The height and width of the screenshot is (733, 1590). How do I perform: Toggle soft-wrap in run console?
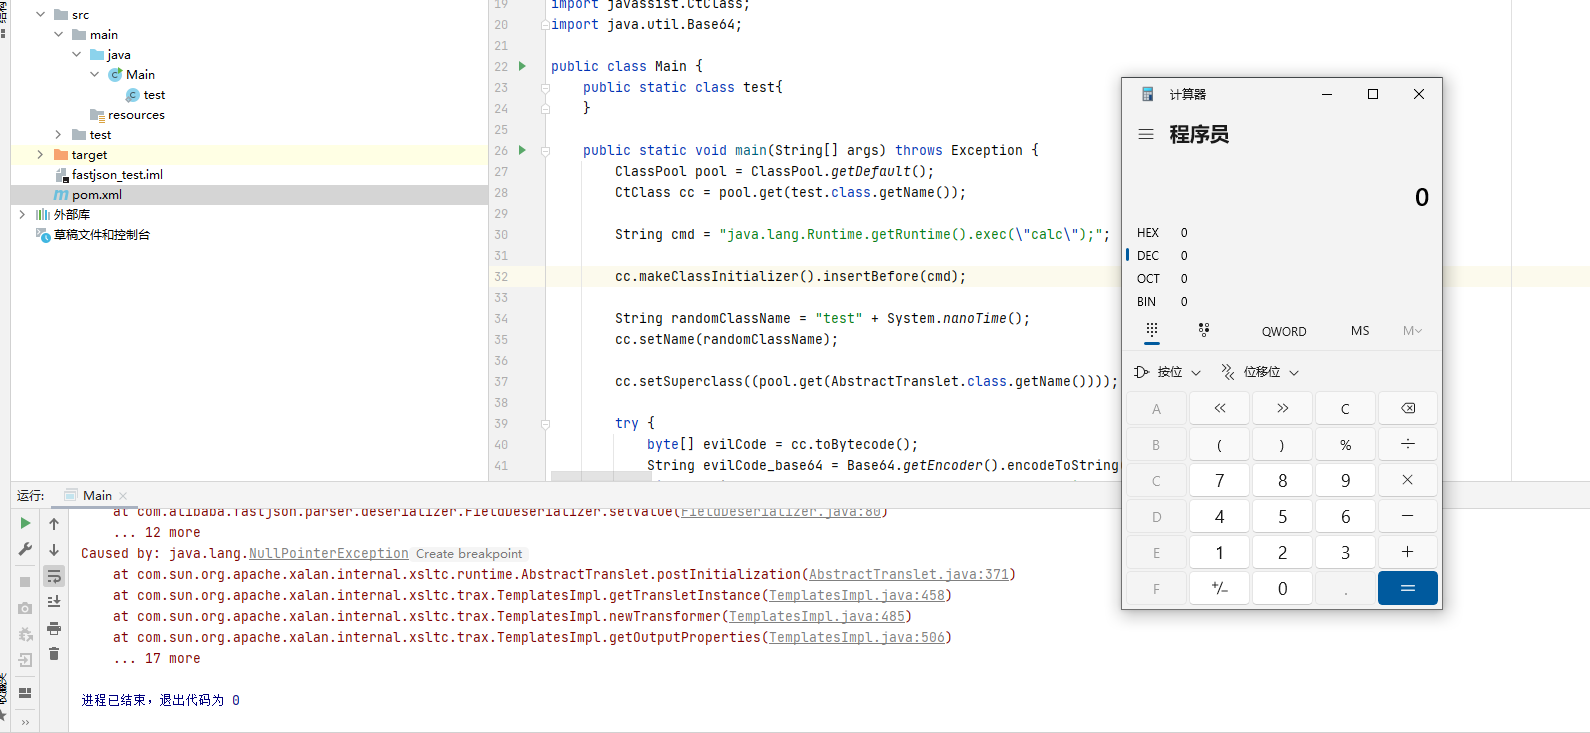(54, 576)
